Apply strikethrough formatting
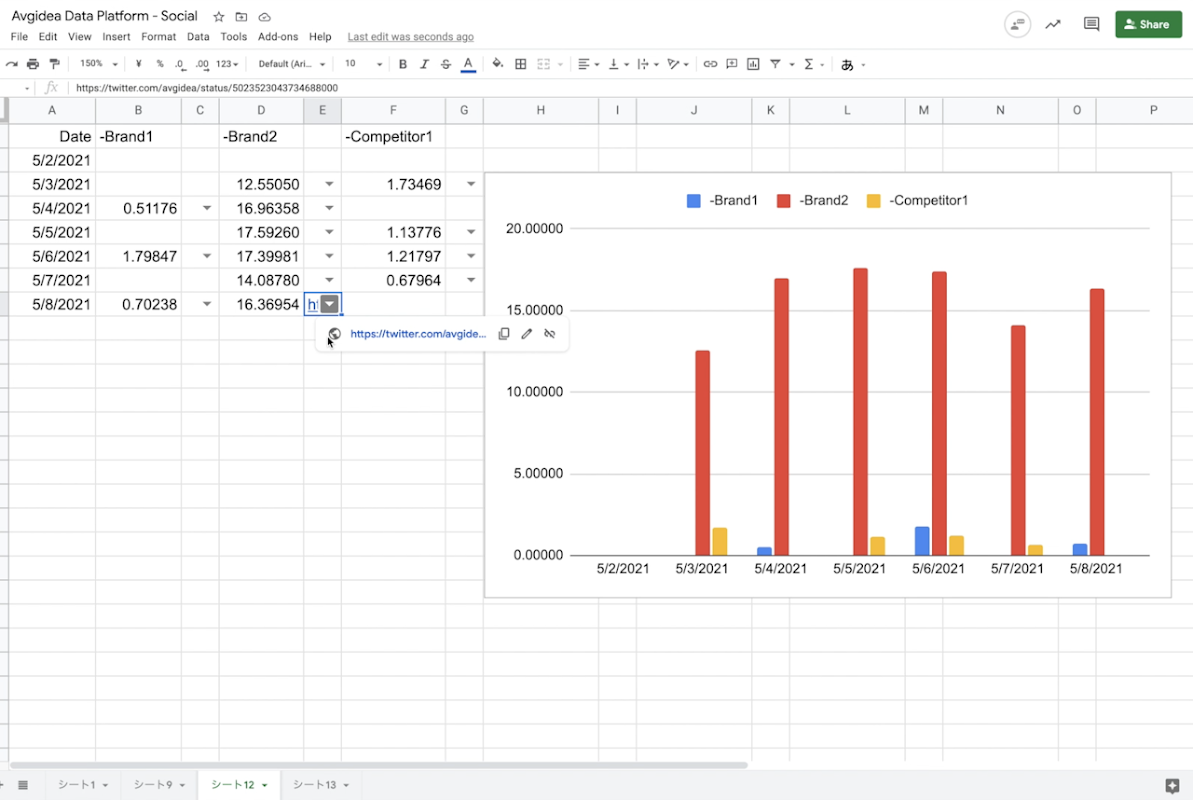 coord(446,64)
